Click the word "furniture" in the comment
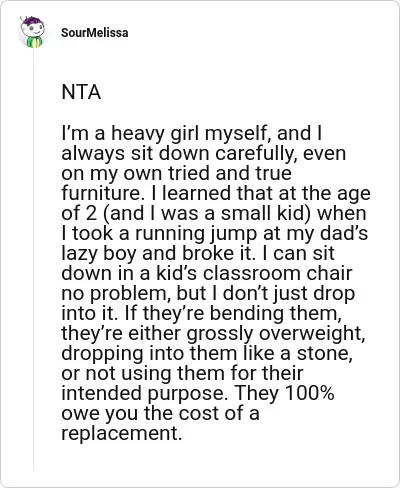Viewport: 400px width, 488px height. click(101, 193)
